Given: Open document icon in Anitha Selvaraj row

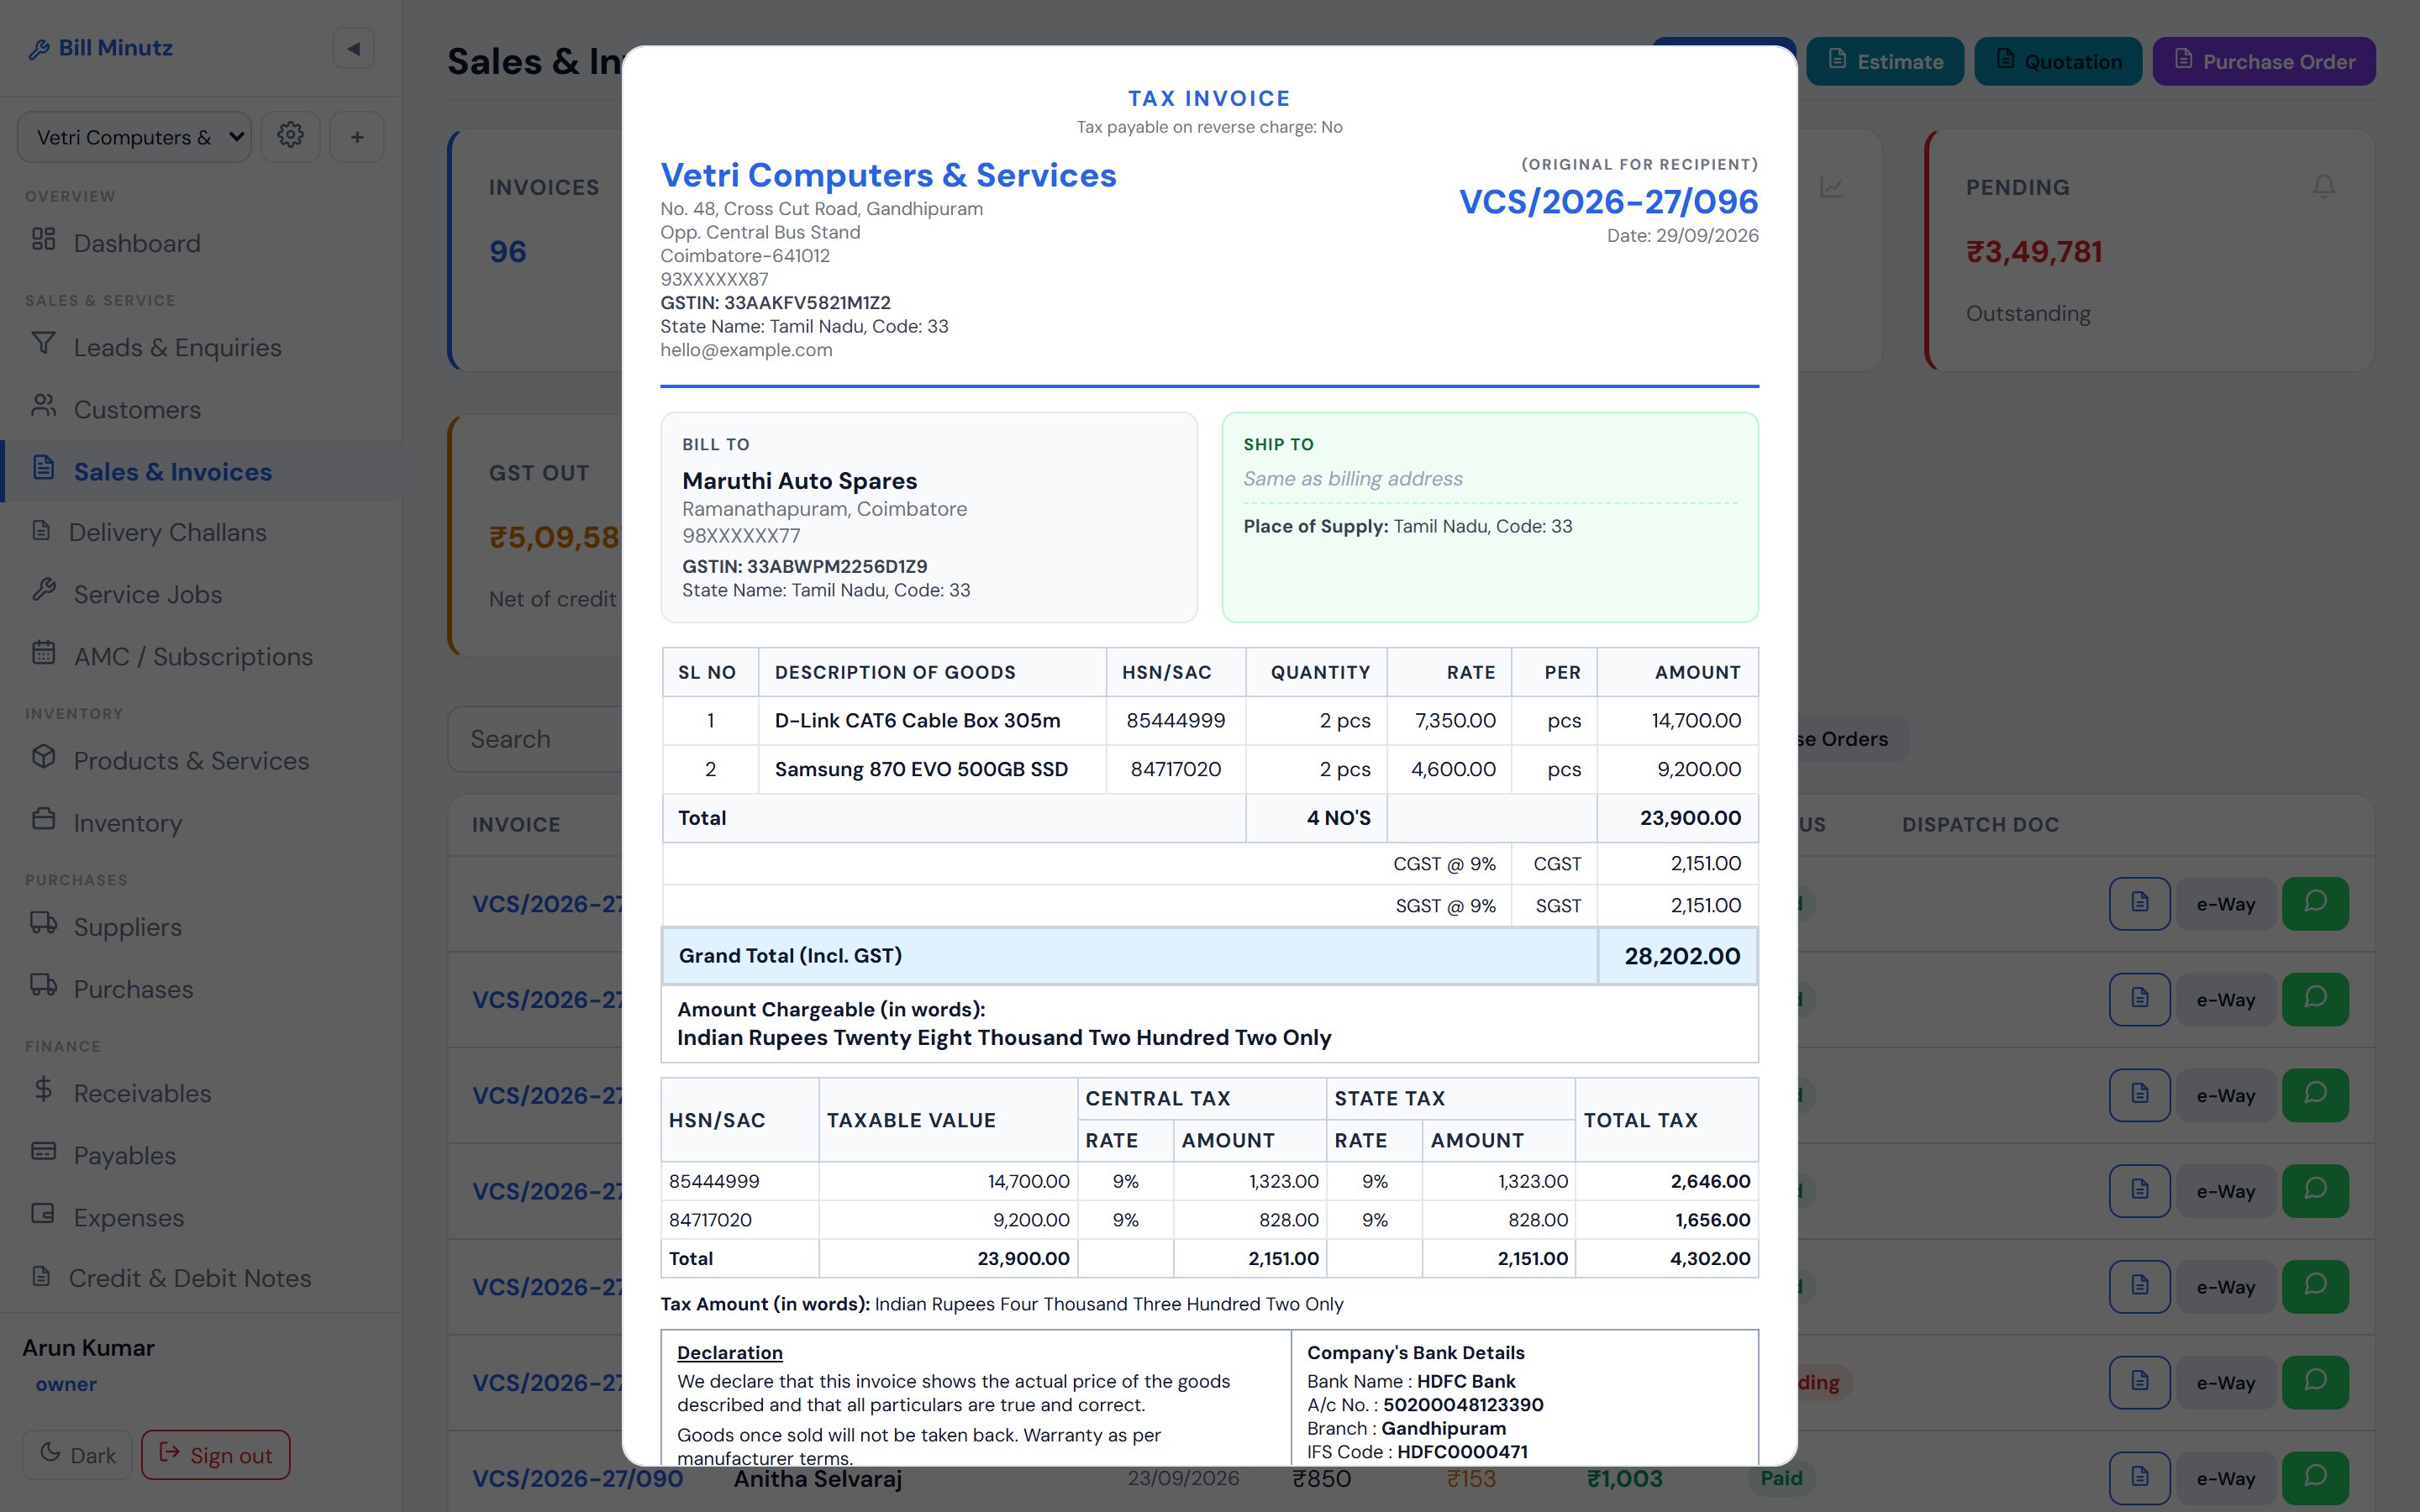Looking at the screenshot, I should click(2140, 1478).
